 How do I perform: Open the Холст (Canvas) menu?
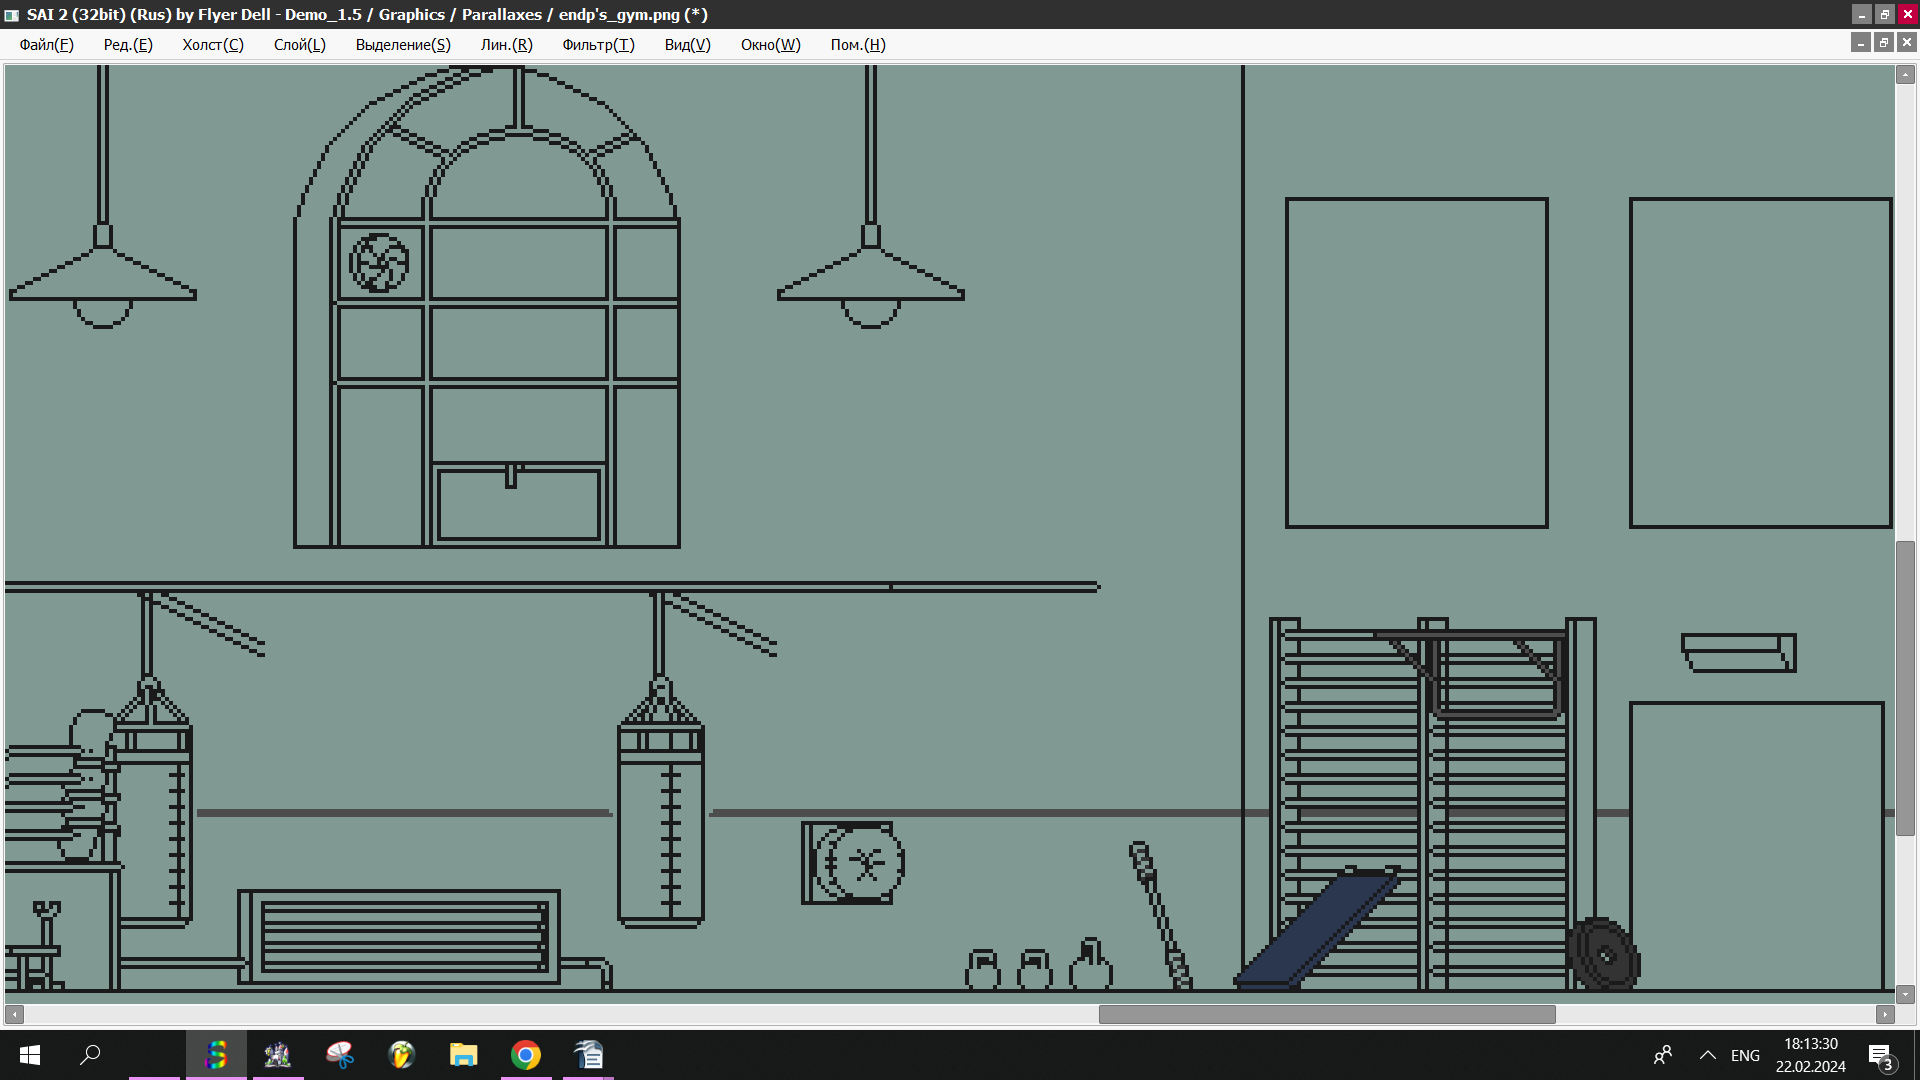(x=212, y=45)
